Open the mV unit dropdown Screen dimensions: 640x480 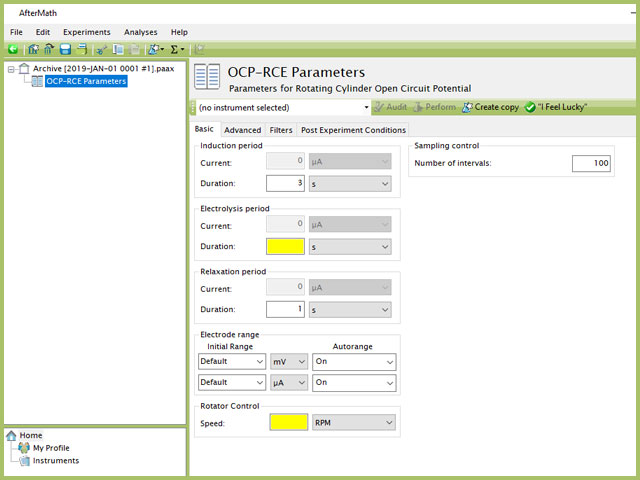pyautogui.click(x=289, y=362)
